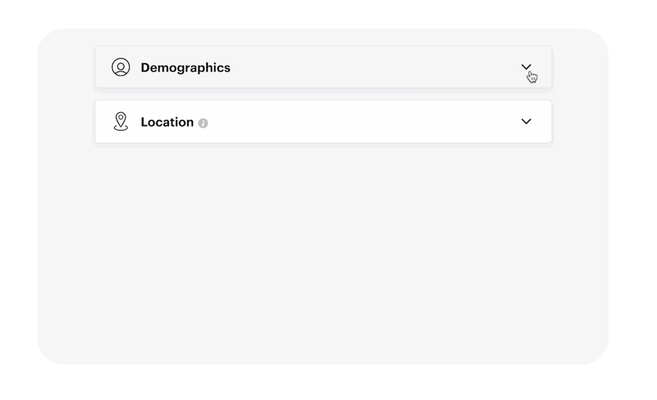Select the user profile circle icon
657x400 pixels.
[x=121, y=67]
